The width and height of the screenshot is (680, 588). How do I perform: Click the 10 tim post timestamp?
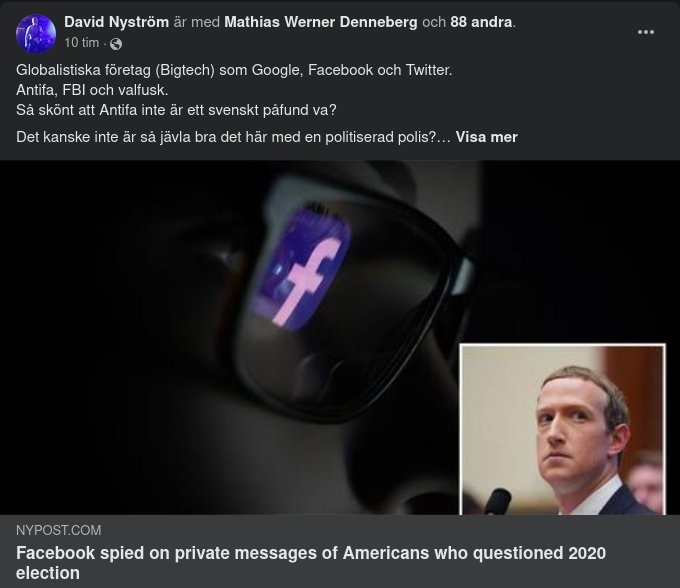tap(82, 42)
